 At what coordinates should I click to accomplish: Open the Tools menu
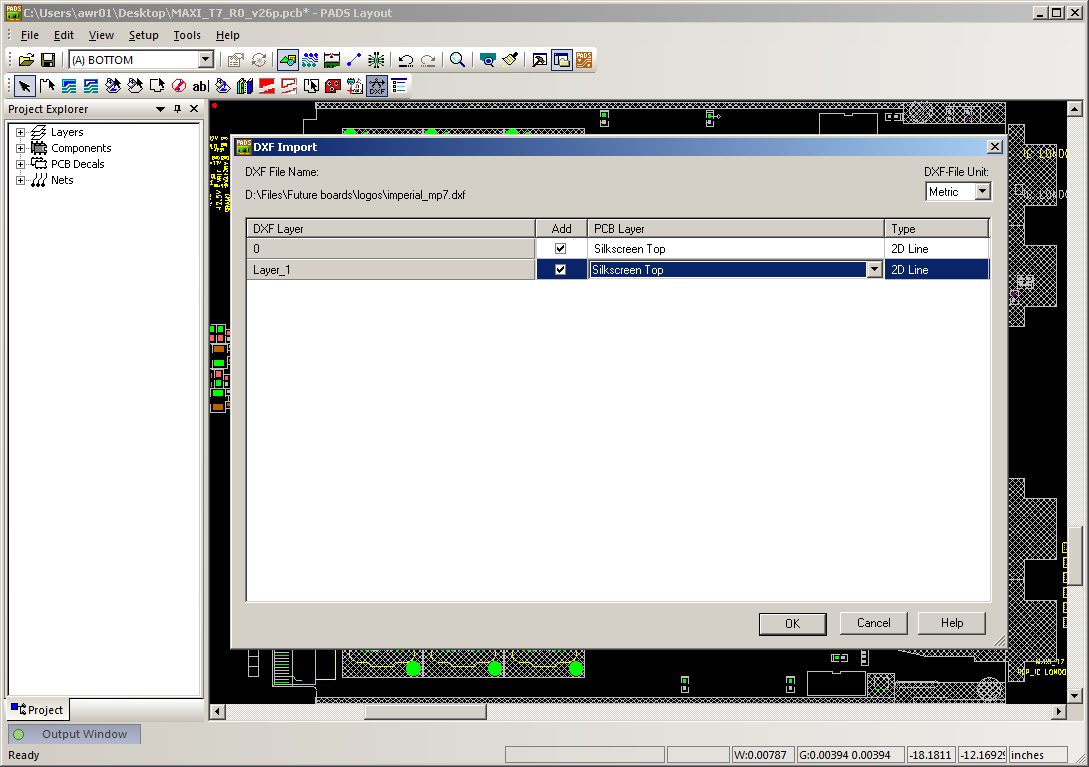(x=187, y=35)
